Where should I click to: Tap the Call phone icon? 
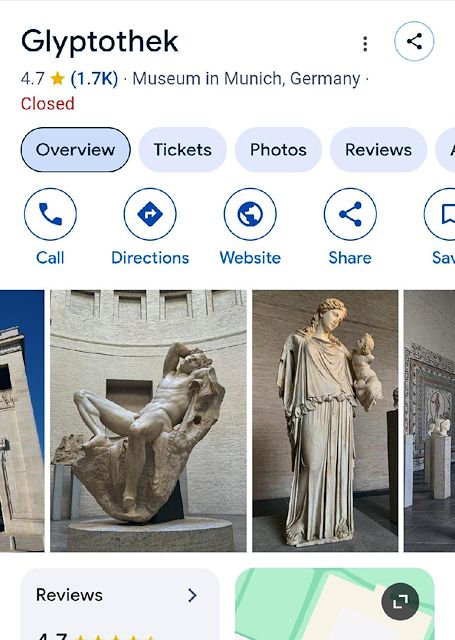pyautogui.click(x=50, y=214)
